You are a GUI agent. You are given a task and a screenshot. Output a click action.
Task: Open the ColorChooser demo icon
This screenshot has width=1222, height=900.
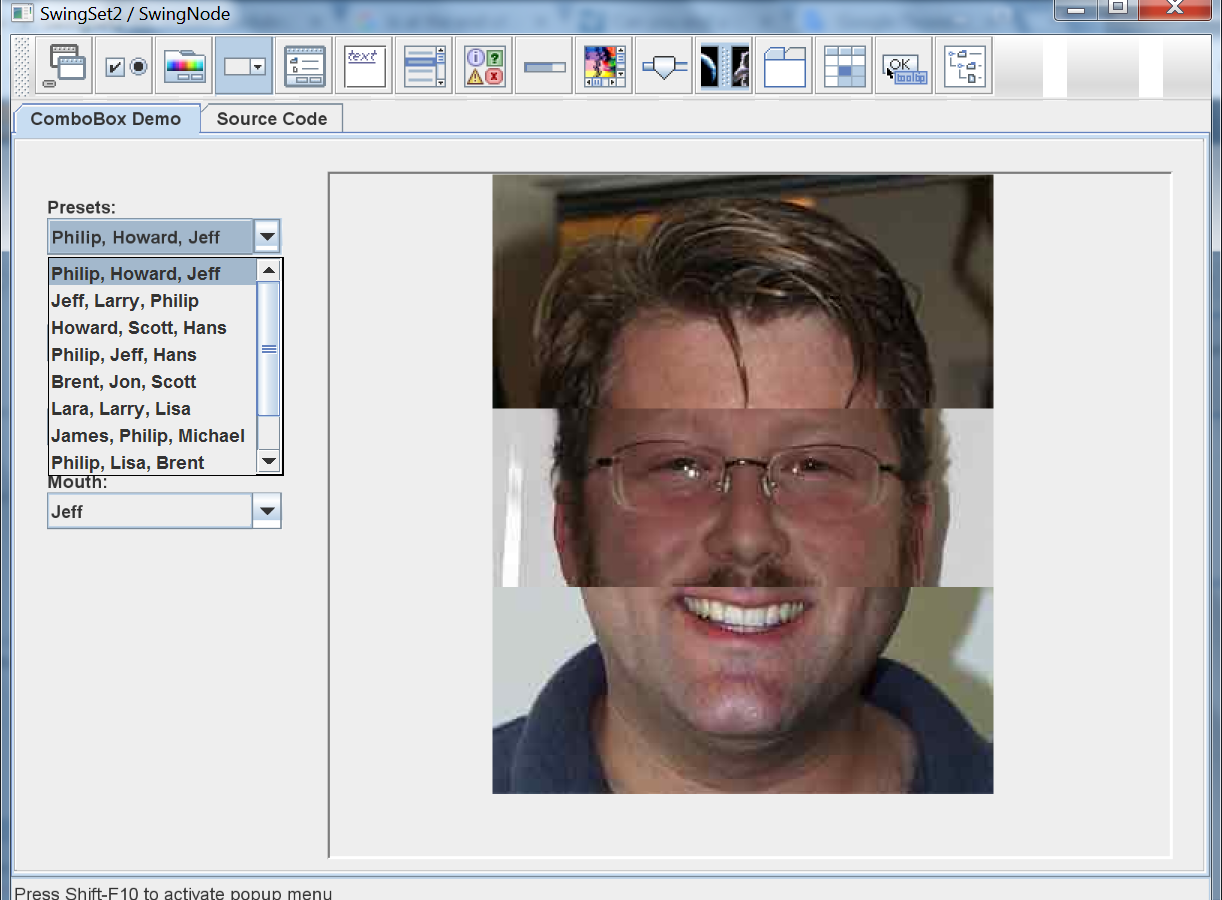click(x=184, y=66)
